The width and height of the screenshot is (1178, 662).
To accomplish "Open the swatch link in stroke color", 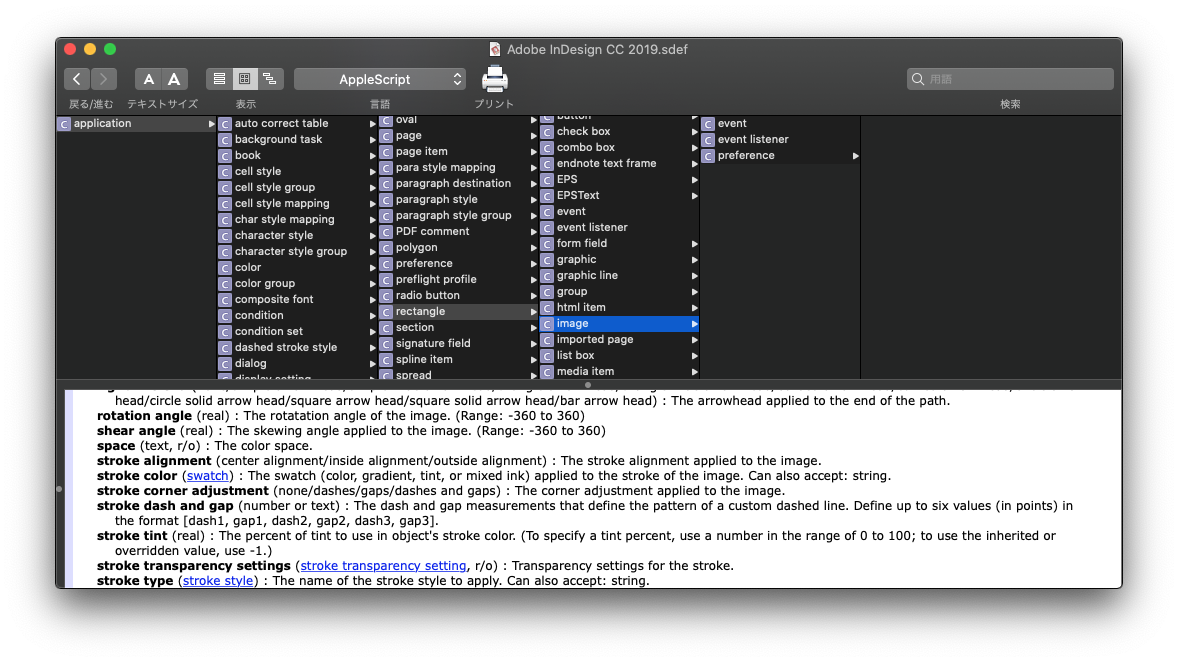I will click(x=207, y=476).
